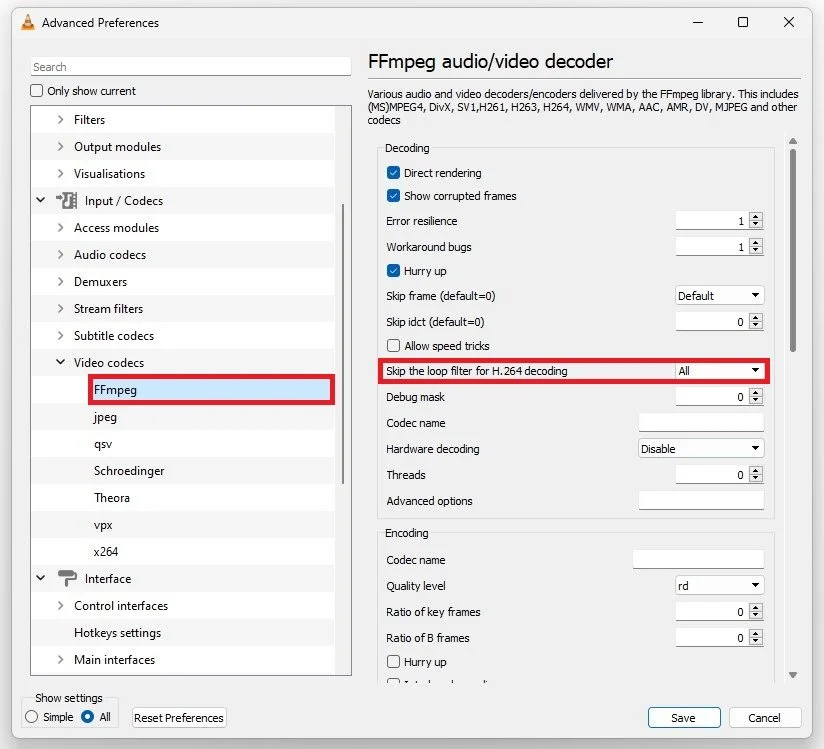Viewport: 824px width, 749px height.
Task: Collapse Input / Codecs section
Action: click(x=40, y=200)
